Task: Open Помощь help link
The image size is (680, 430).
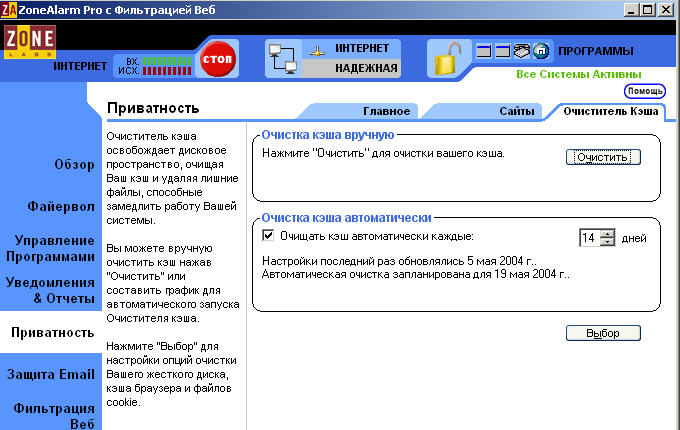Action: coord(645,91)
